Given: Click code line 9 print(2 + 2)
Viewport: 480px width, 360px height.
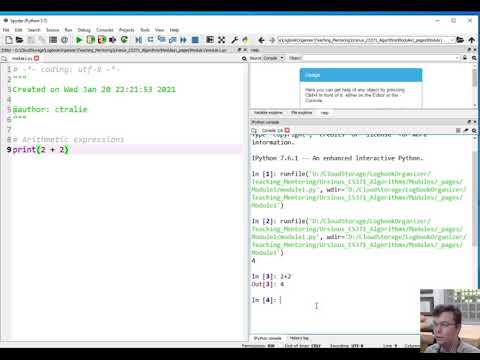Looking at the screenshot, I should [x=40, y=149].
